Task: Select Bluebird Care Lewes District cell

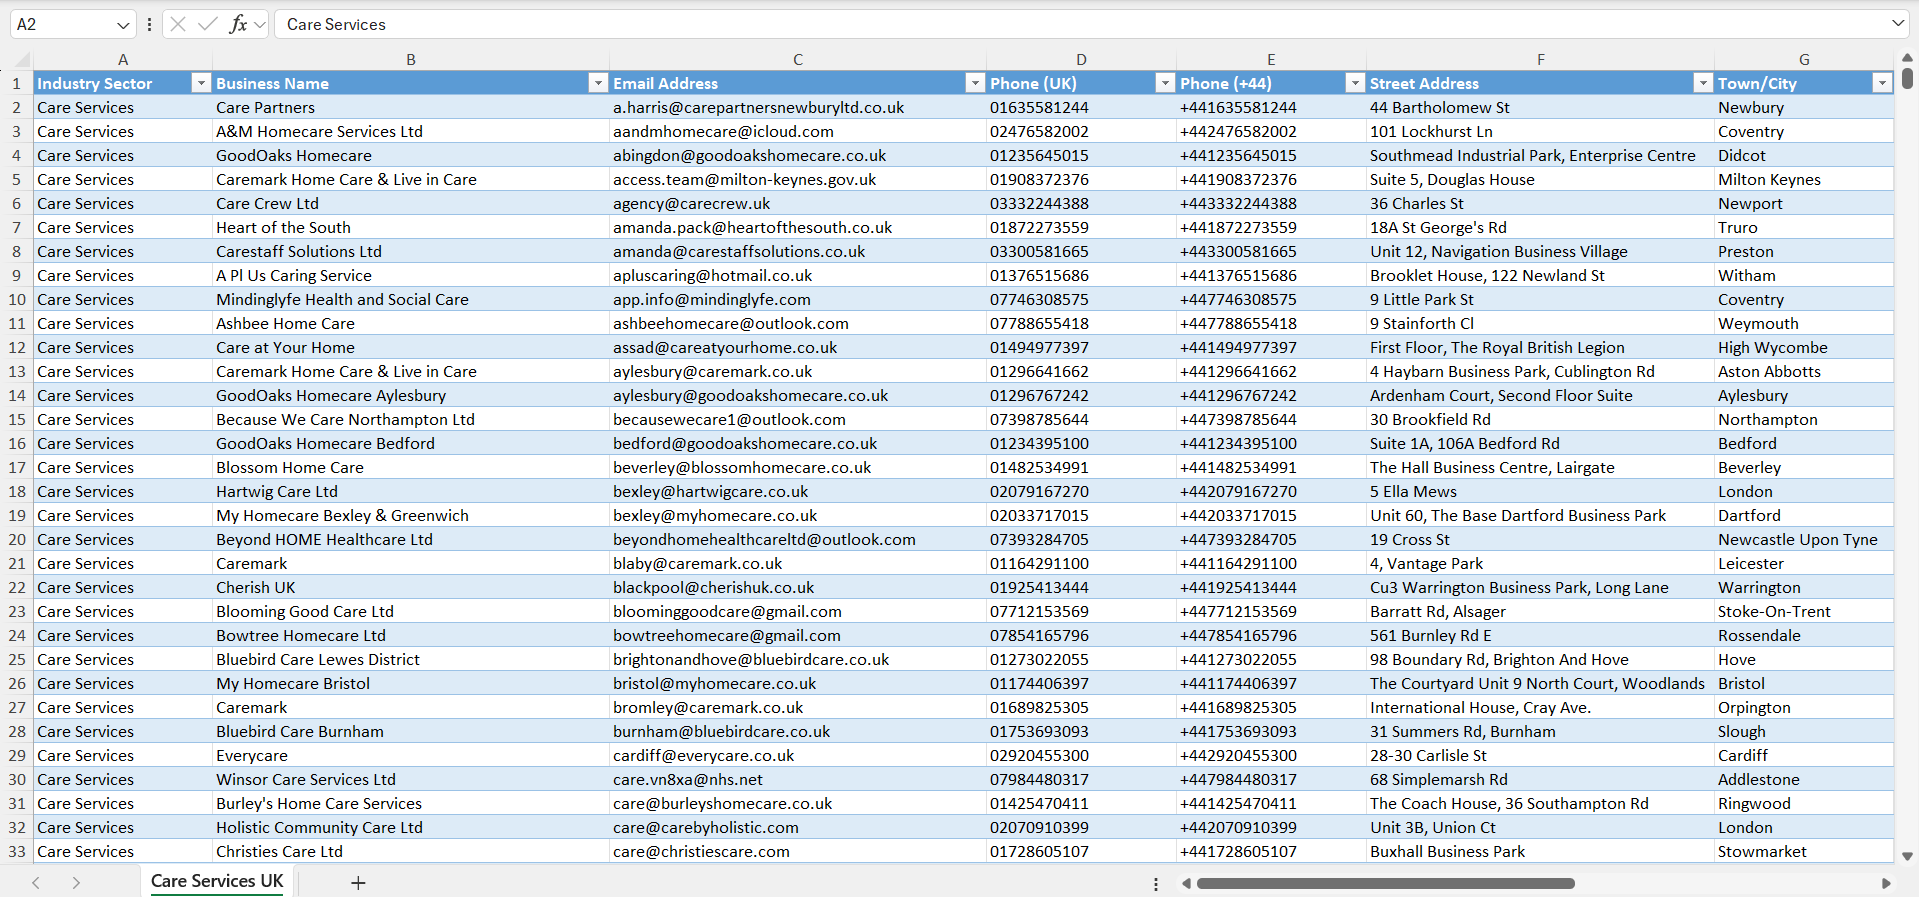Action: (410, 659)
